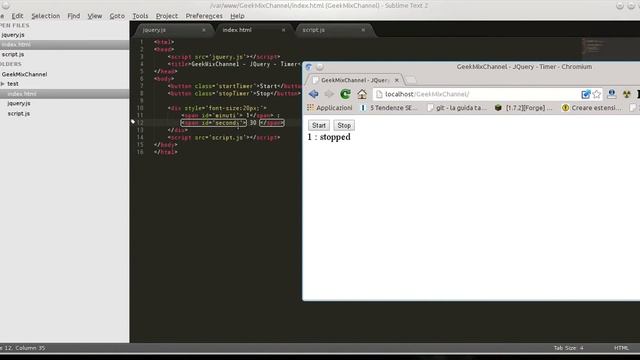Go back with Chromium's back arrow

coord(313,94)
